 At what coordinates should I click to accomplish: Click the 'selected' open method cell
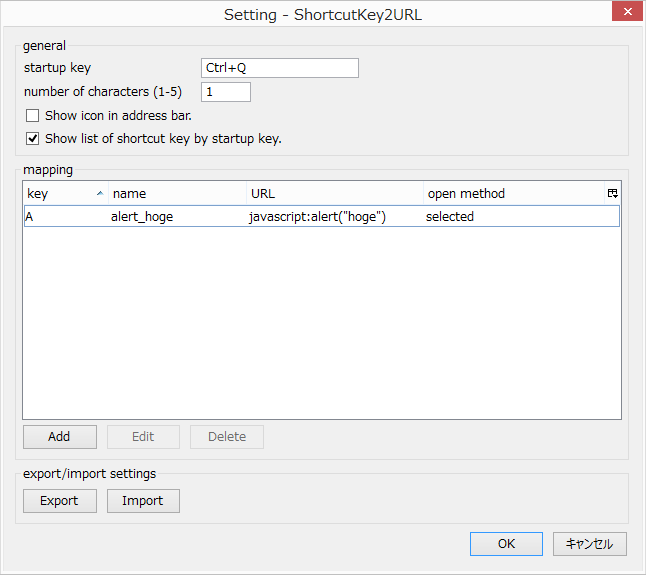pyautogui.click(x=450, y=217)
